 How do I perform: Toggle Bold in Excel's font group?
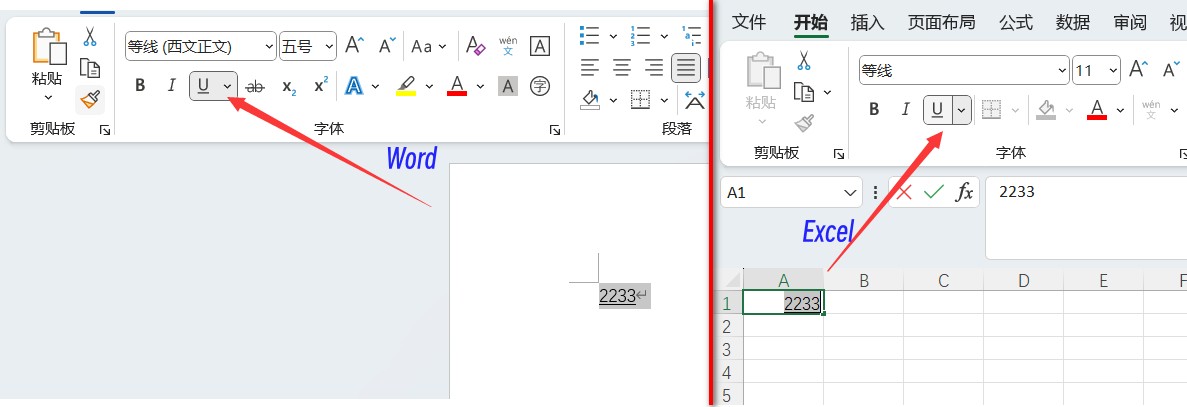(x=874, y=110)
